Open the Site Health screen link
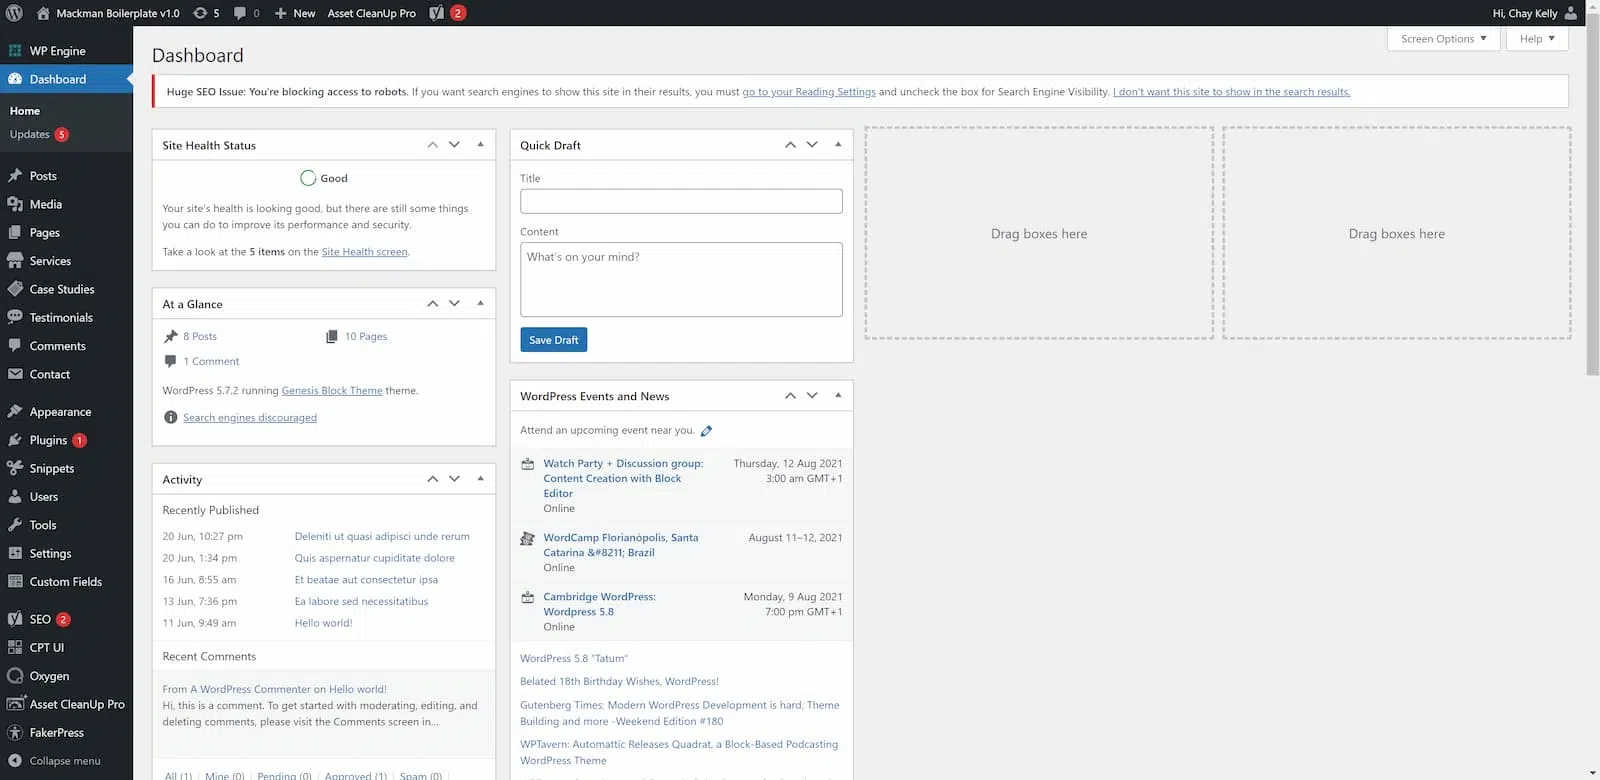This screenshot has width=1600, height=780. click(x=365, y=252)
